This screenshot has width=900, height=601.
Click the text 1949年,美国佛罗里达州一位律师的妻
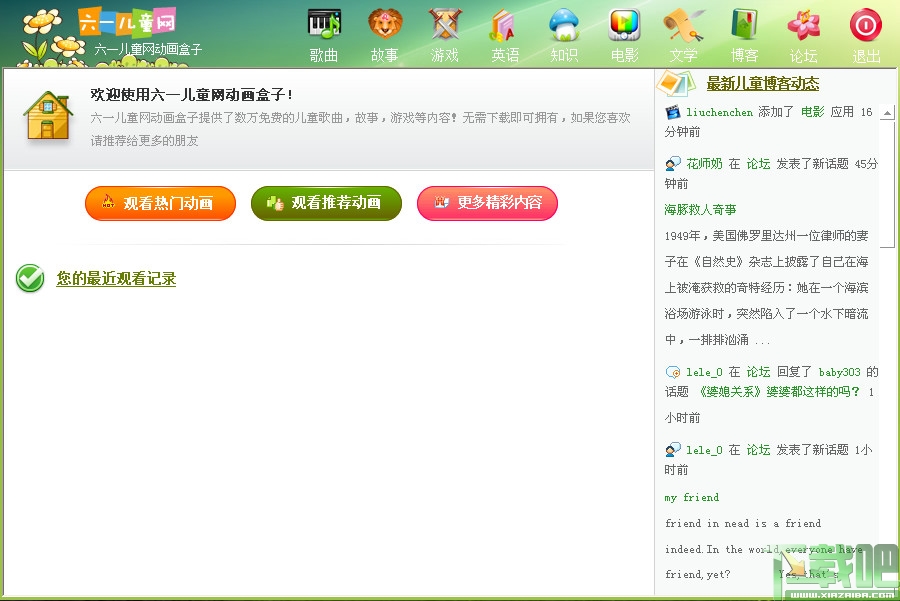click(766, 236)
